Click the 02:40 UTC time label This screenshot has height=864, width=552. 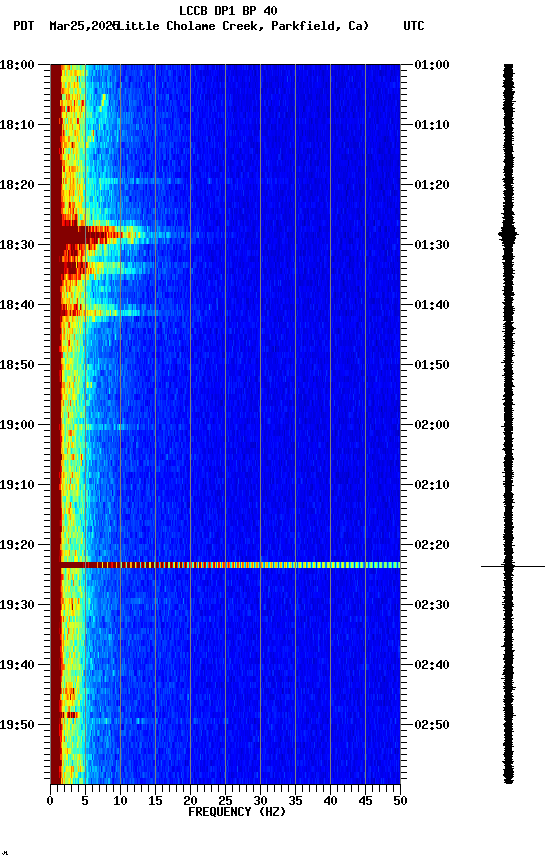(432, 665)
